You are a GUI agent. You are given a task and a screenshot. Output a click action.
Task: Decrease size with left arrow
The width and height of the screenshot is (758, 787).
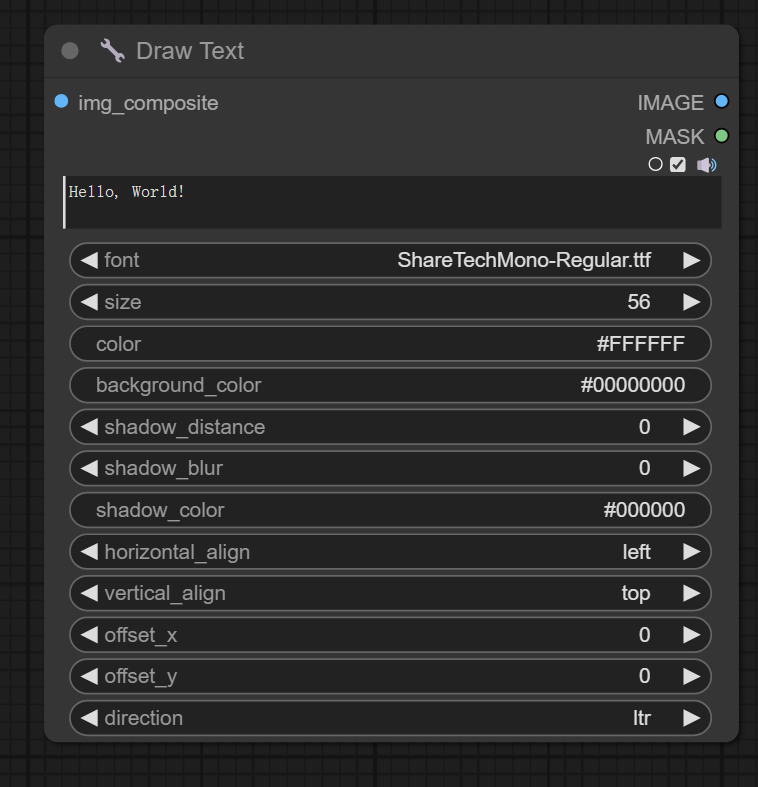pyautogui.click(x=89, y=302)
